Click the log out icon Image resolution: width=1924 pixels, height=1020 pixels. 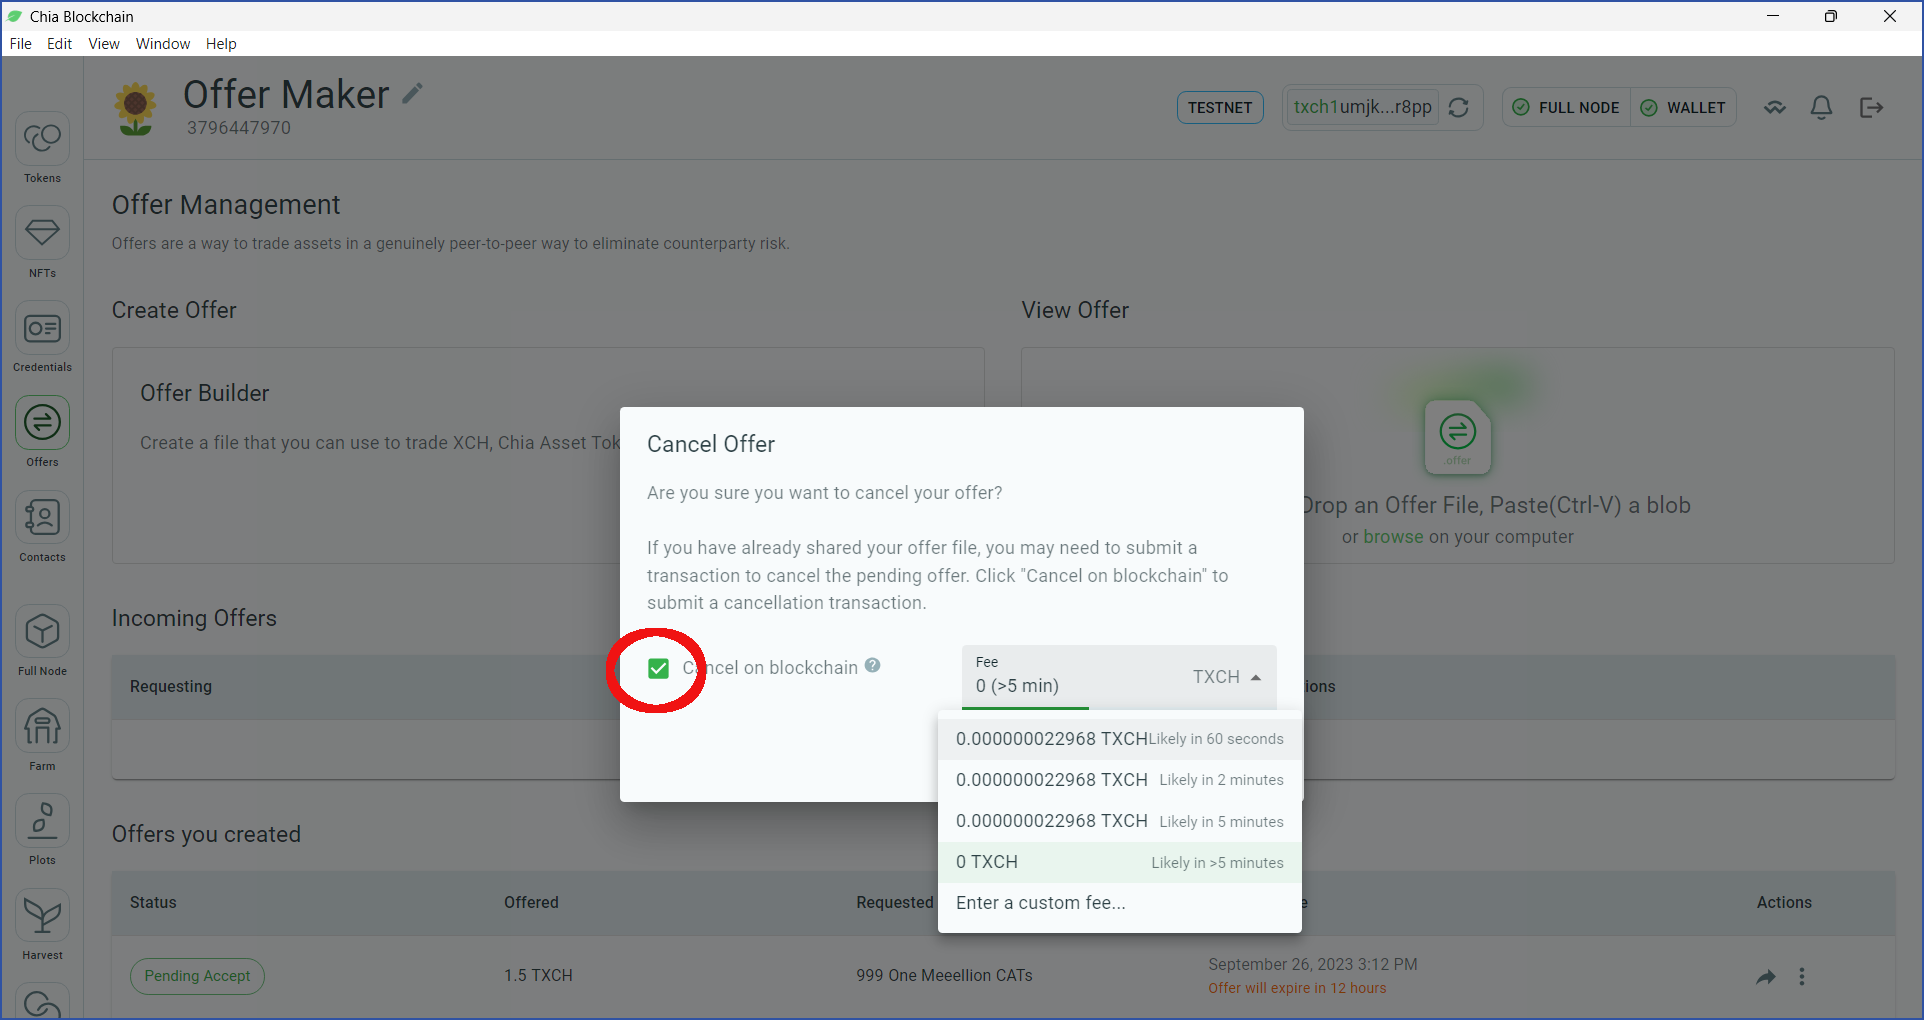1871,107
